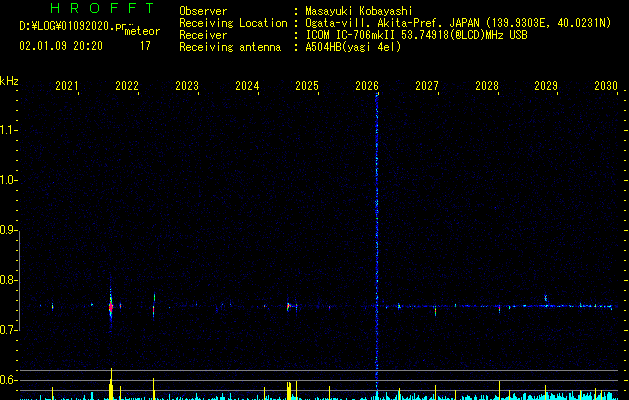The height and width of the screenshot is (400, 629).
Task: Click the kHz axis unit label
Action: (9, 81)
